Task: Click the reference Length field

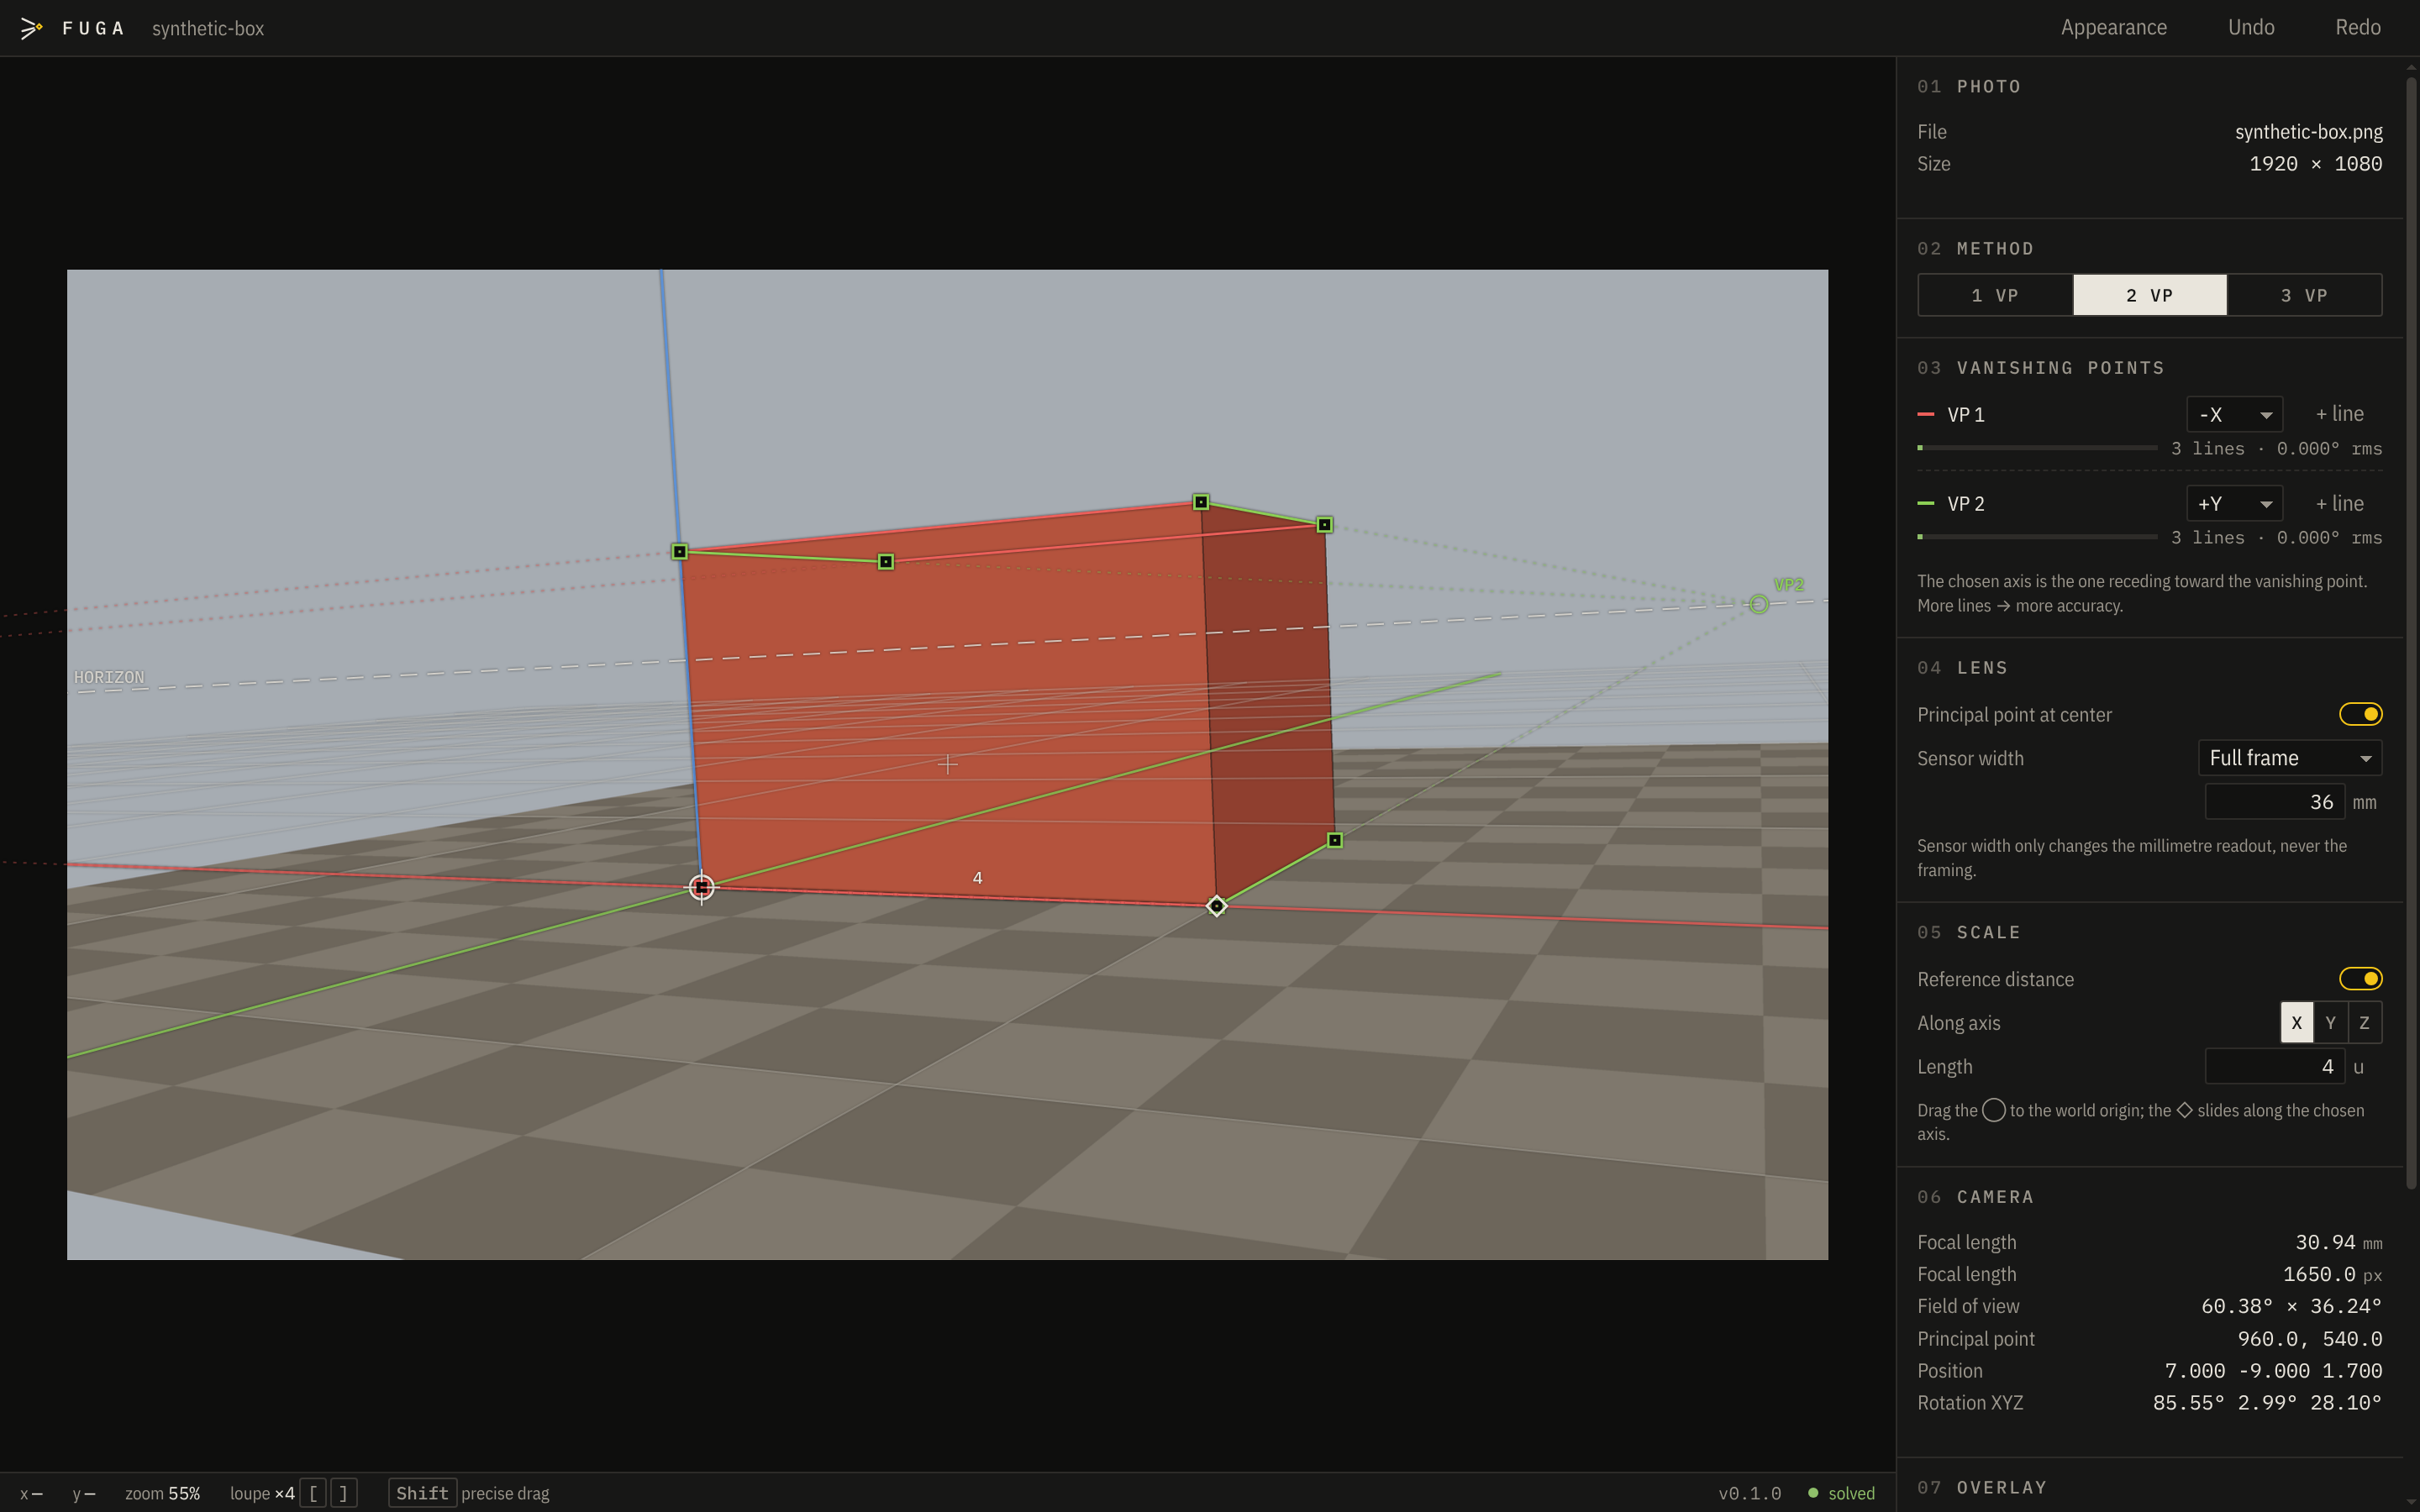Action: tap(2274, 1067)
